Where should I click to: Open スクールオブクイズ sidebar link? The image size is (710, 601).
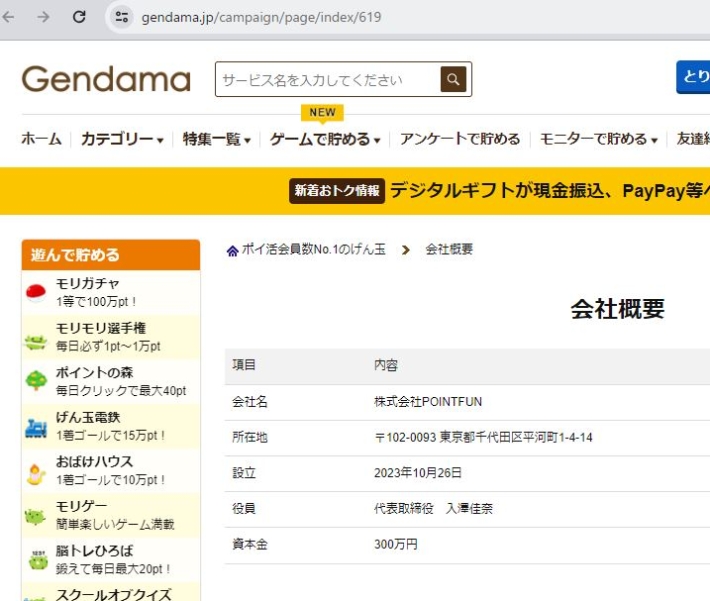click(x=111, y=592)
